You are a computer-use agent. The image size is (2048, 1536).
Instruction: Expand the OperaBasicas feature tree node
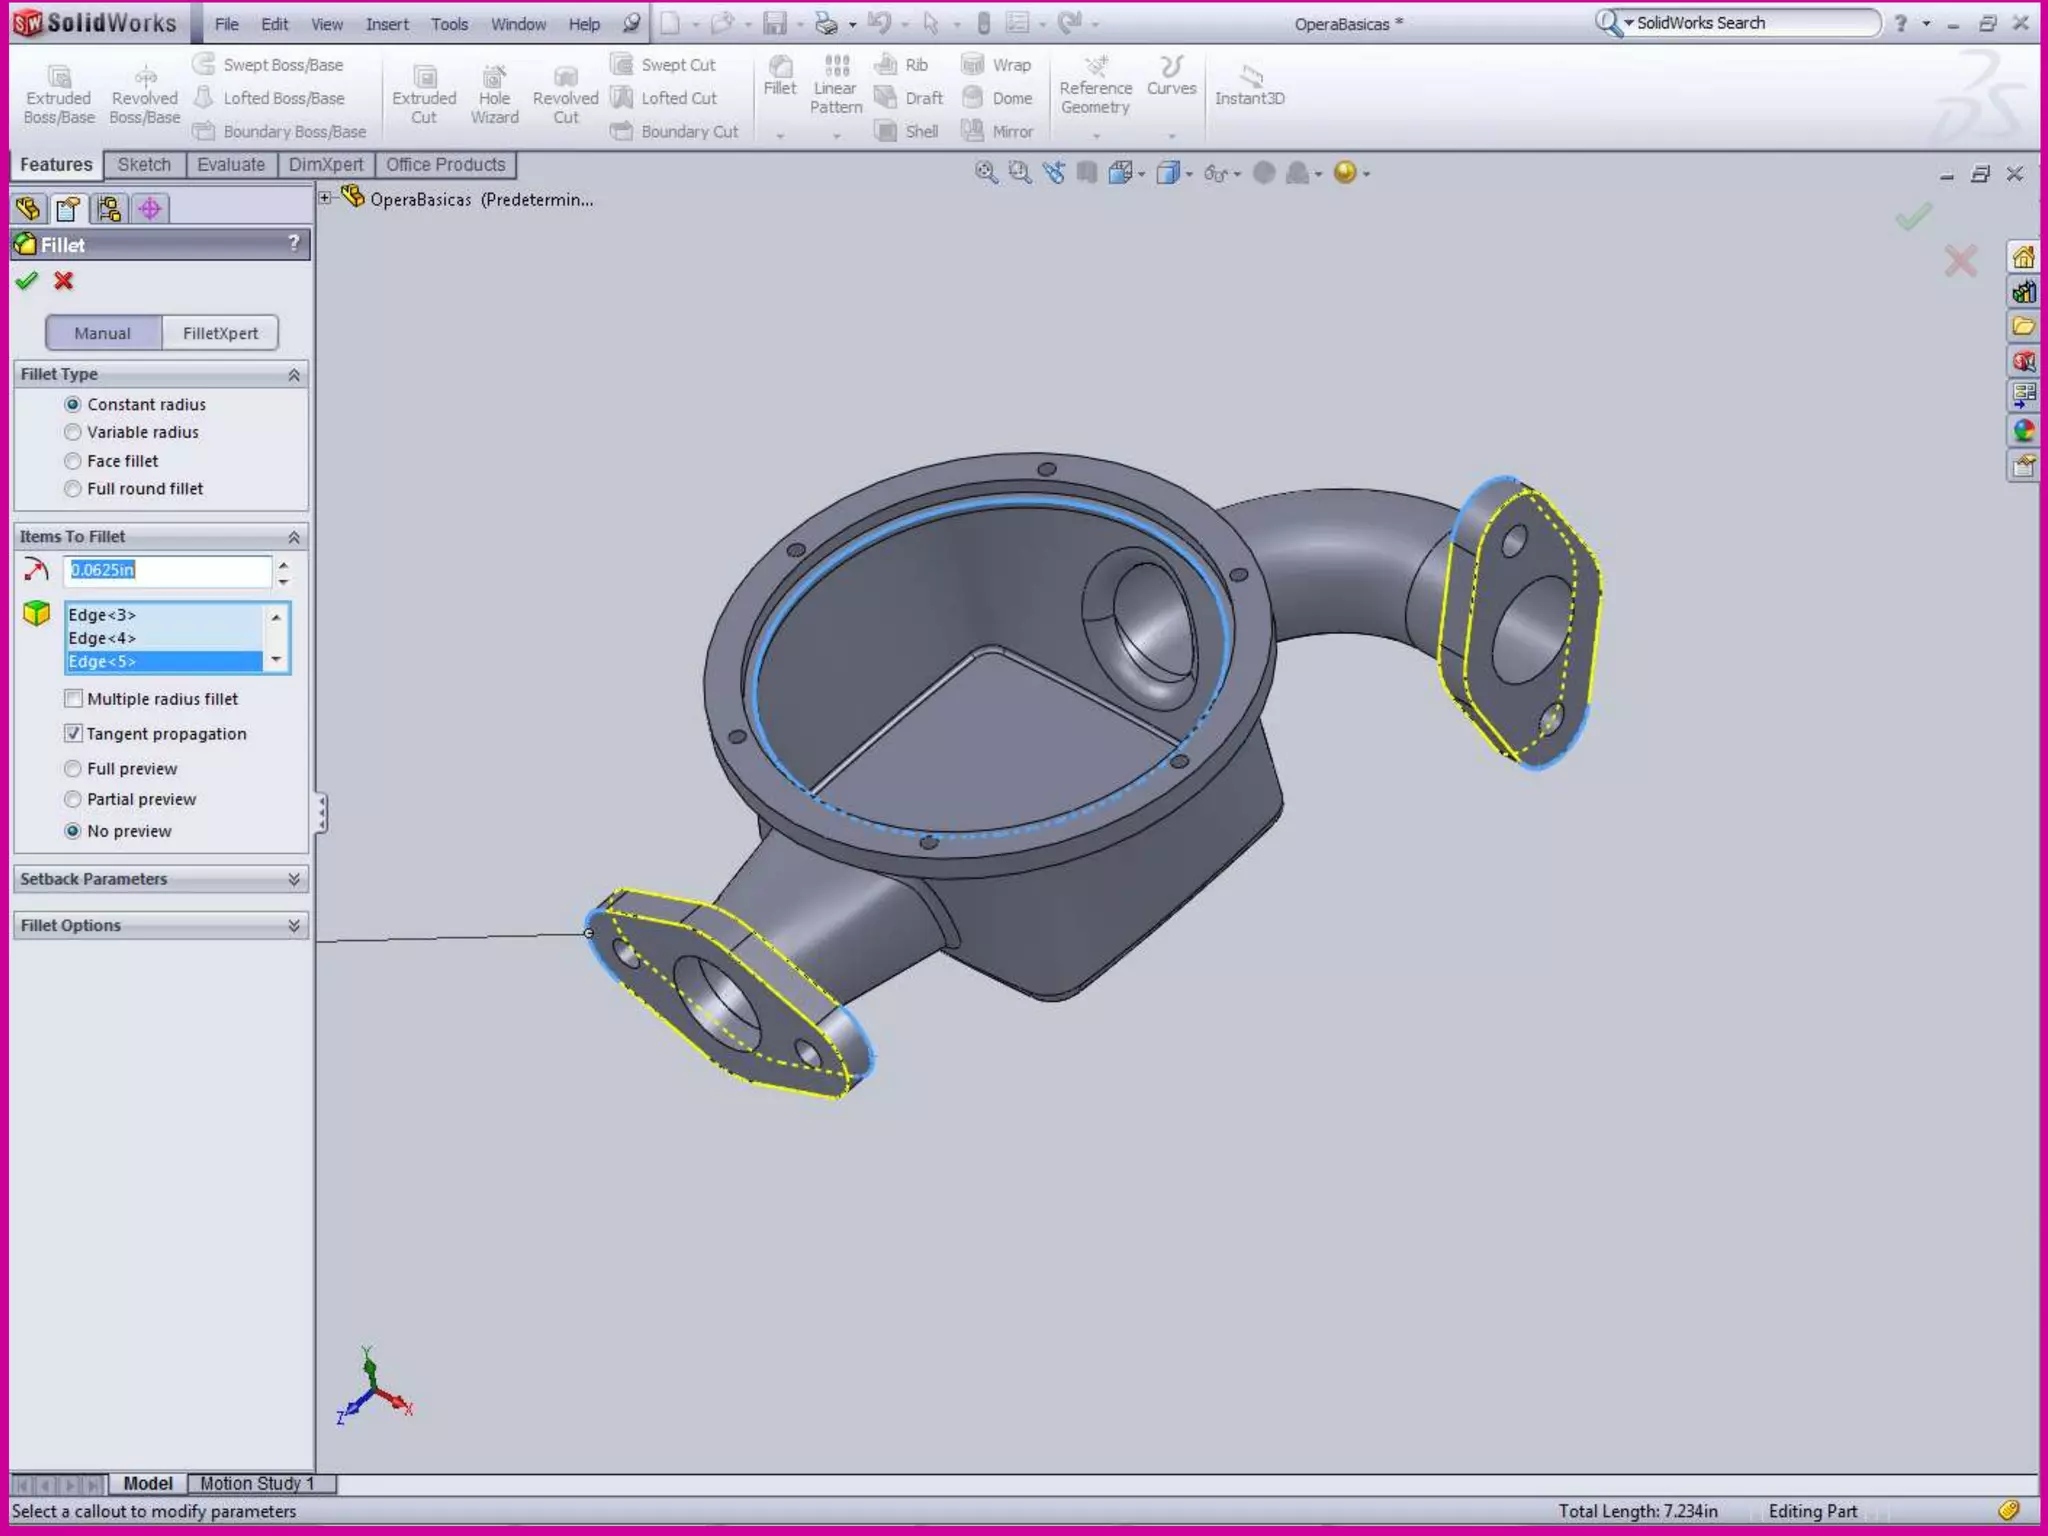pos(325,198)
